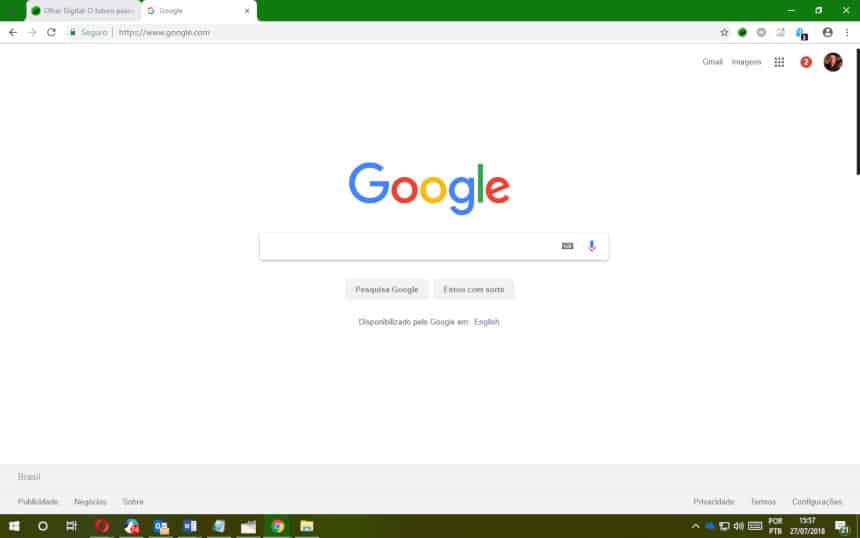
Task: Click the colorful Google logo
Action: (x=429, y=188)
